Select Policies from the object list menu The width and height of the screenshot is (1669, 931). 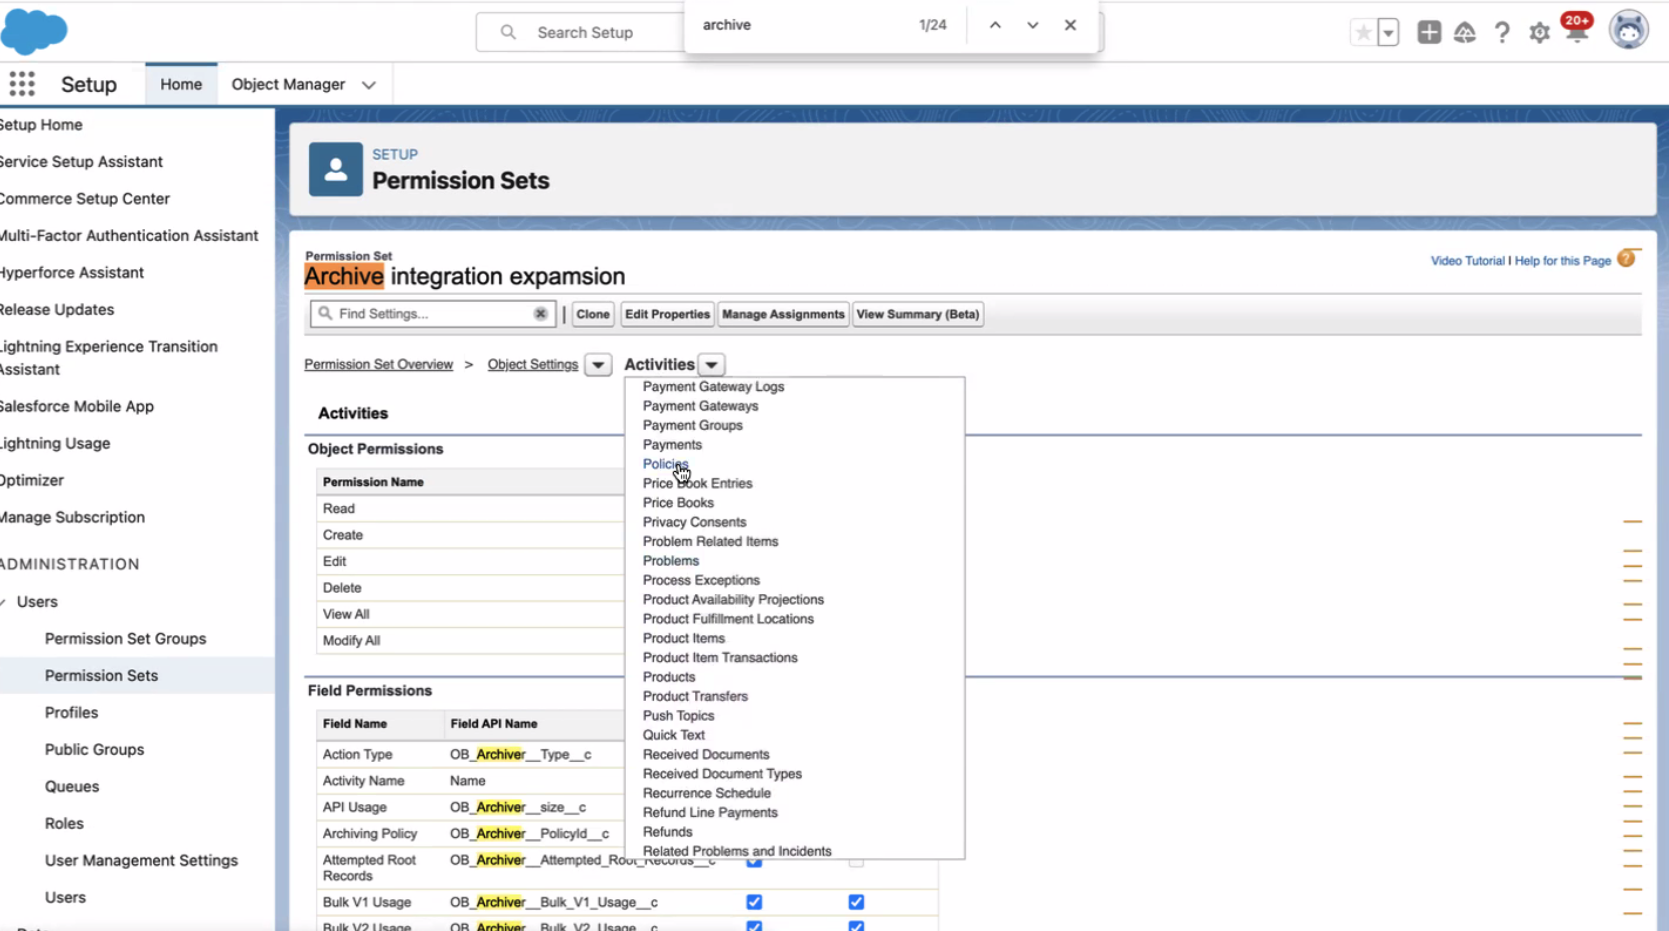pyautogui.click(x=665, y=463)
